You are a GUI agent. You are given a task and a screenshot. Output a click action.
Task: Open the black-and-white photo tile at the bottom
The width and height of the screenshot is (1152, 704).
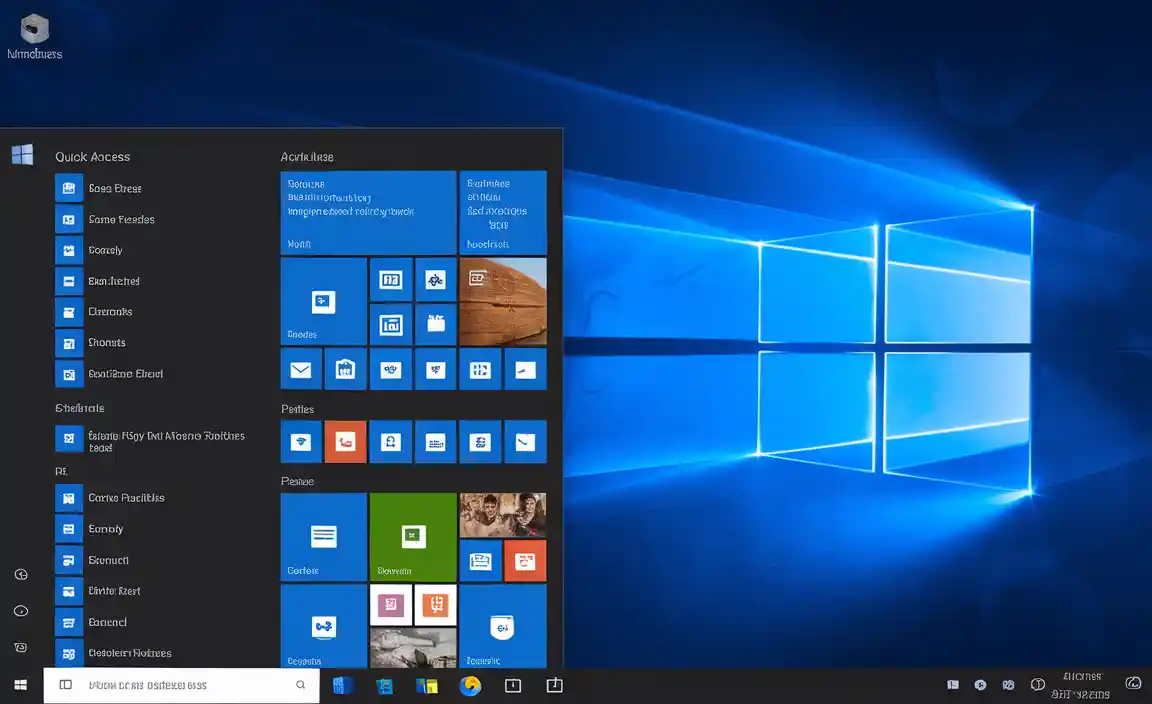[x=413, y=647]
